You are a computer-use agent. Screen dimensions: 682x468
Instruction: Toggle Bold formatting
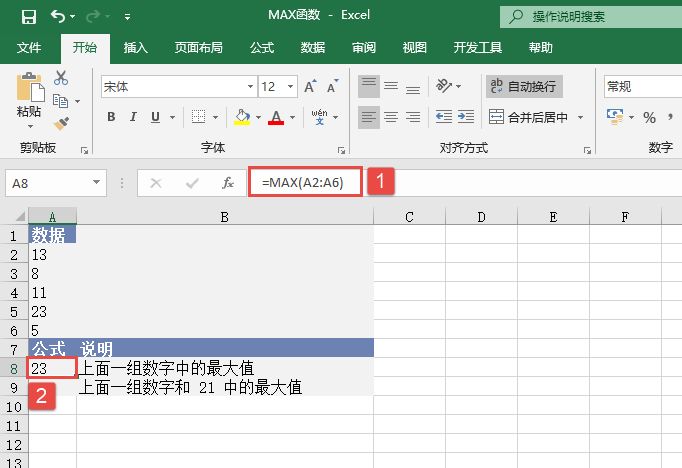(111, 117)
